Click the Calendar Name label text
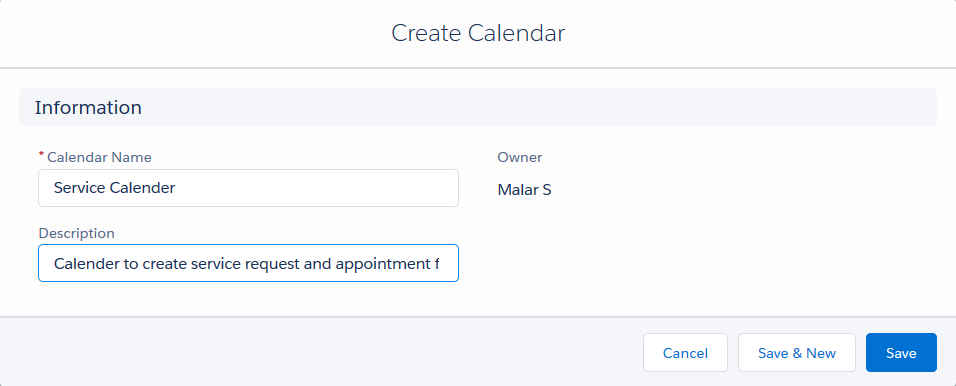Screen dimensions: 956x386 pyautogui.click(x=99, y=157)
